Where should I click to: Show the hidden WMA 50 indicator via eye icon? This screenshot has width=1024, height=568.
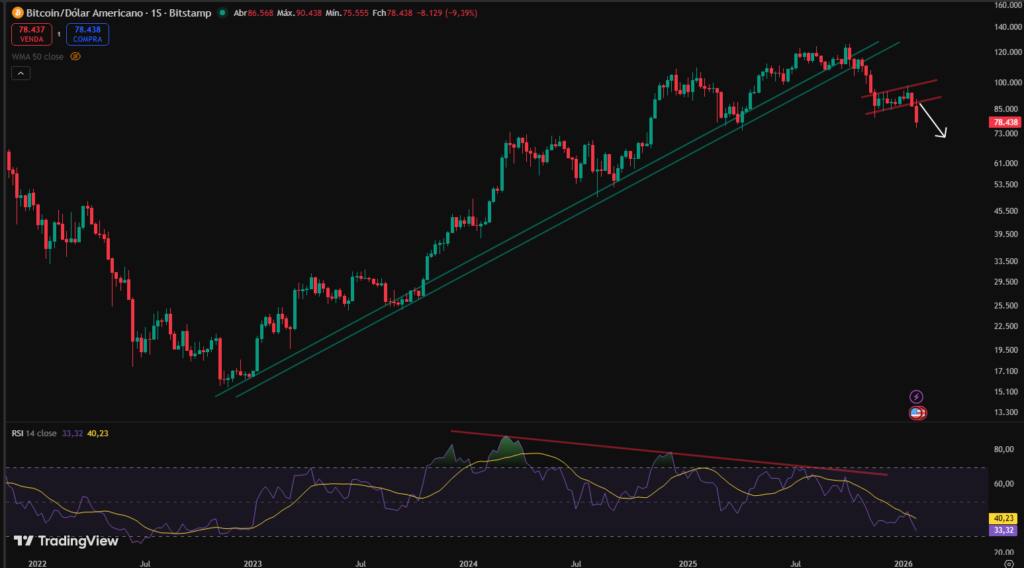click(x=75, y=57)
